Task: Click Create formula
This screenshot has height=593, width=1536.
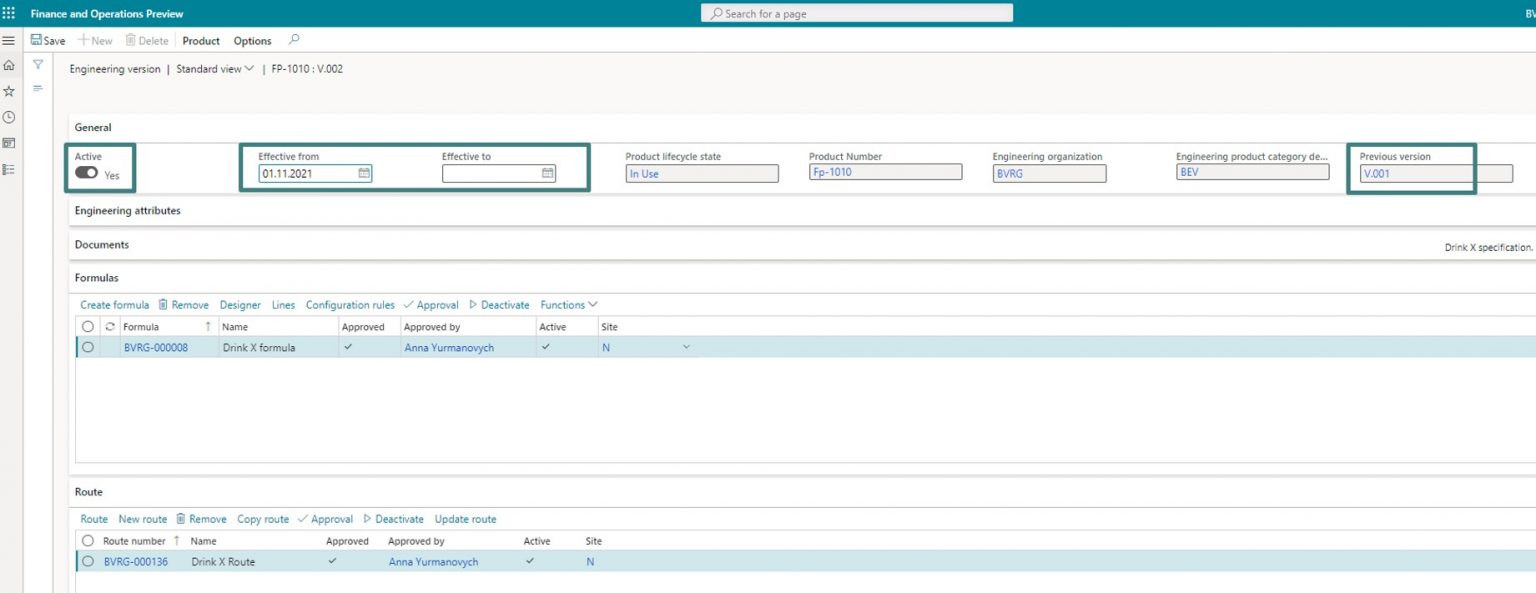Action: tap(115, 305)
